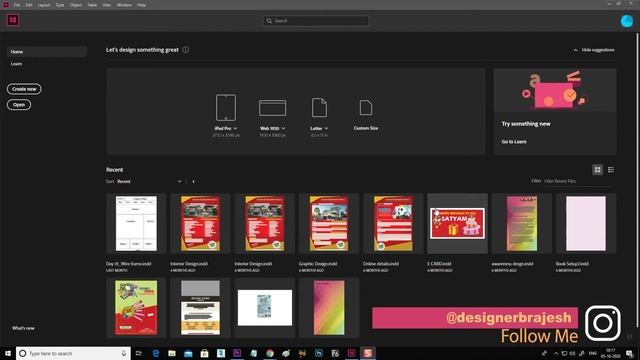Open File Explorer from the taskbar
Image resolution: width=640 pixels, height=360 pixels.
[172, 353]
